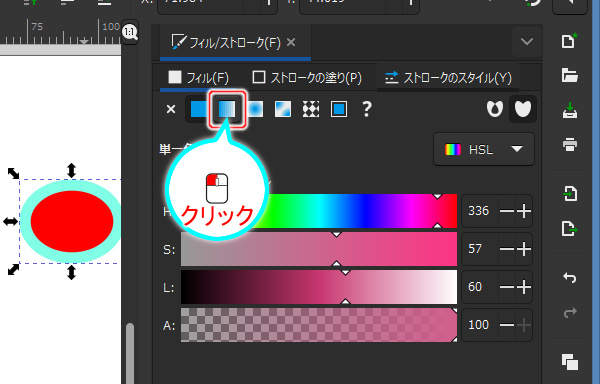This screenshot has height=384, width=600.
Task: Click the new document icon
Action: pos(569,41)
